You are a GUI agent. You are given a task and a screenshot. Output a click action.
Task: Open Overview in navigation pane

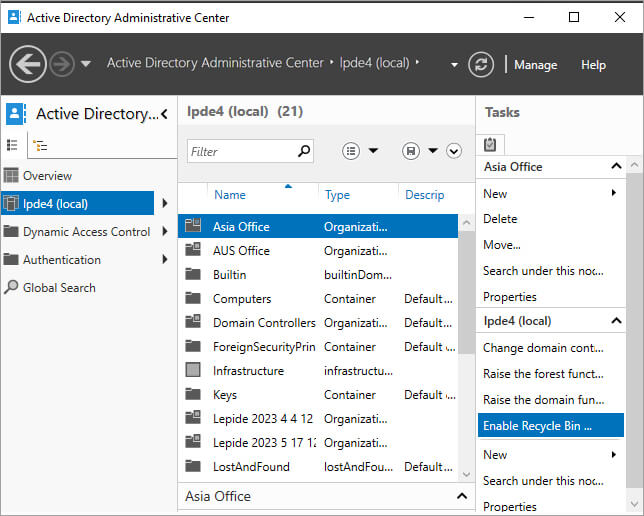[x=47, y=176]
